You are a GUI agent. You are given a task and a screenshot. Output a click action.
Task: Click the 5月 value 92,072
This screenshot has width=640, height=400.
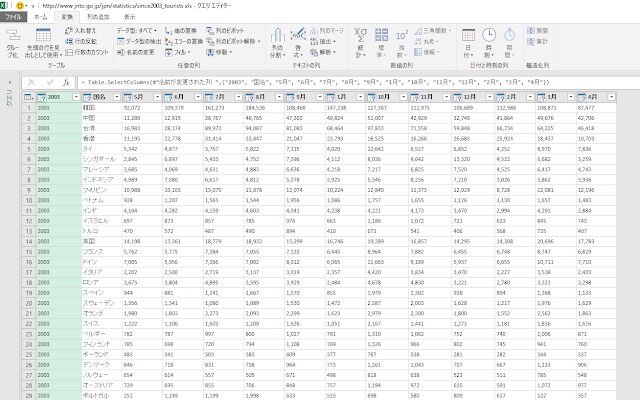(x=142, y=108)
